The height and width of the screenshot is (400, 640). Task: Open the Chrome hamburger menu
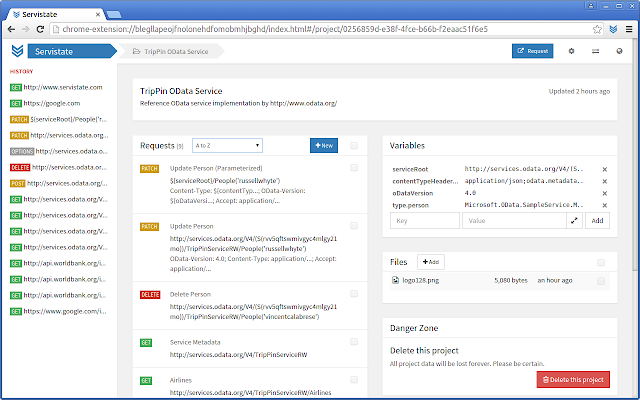629,29
